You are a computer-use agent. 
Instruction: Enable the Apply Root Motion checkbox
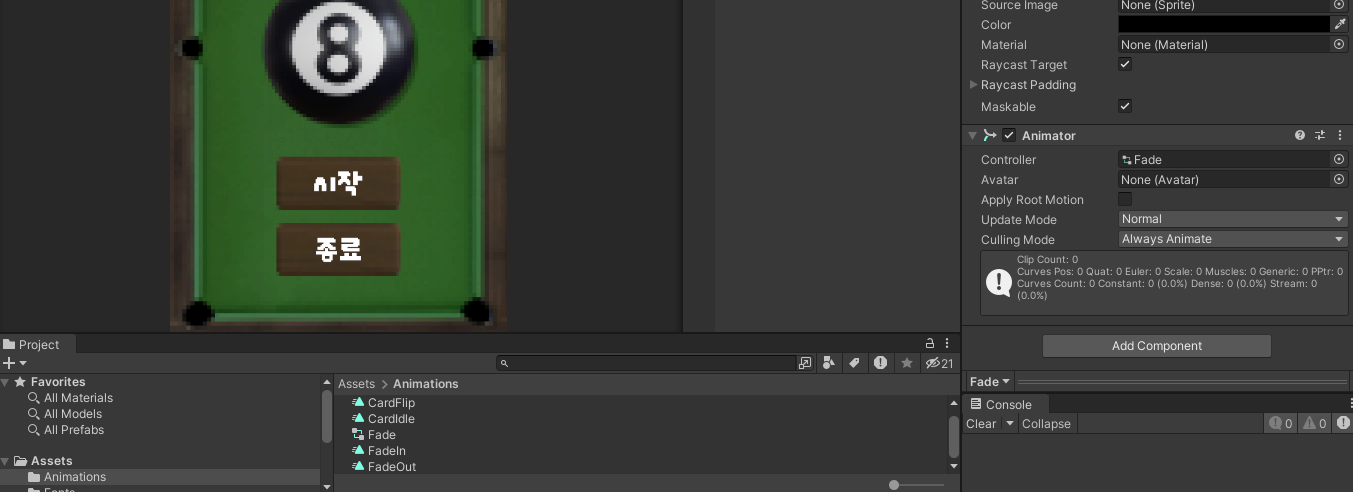coord(1125,199)
